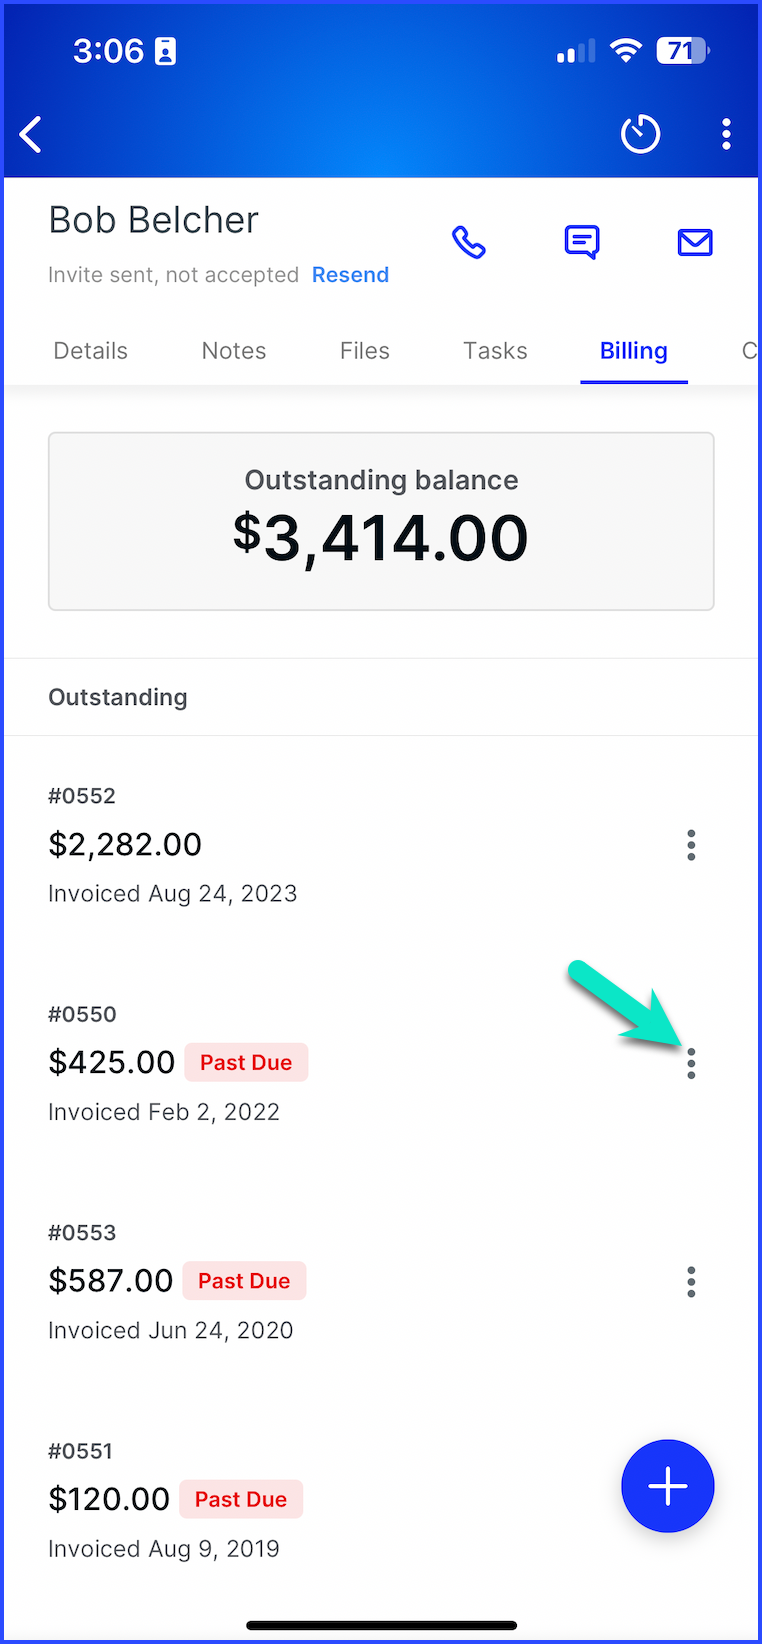Open options menu for invoice #0550

691,1063
